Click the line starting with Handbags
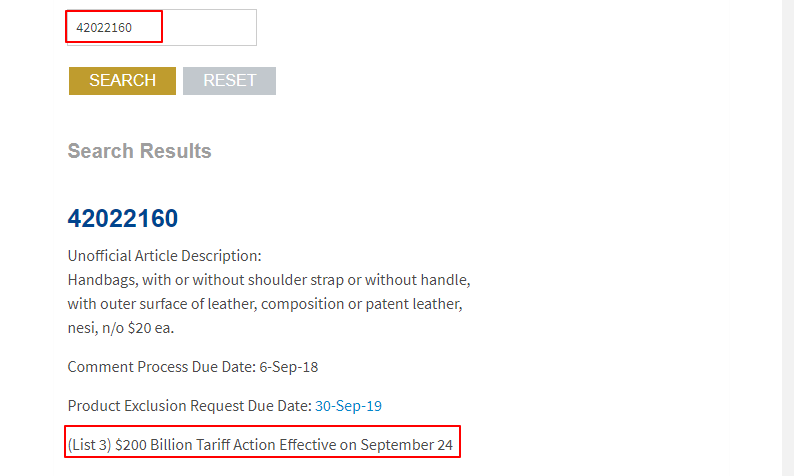This screenshot has width=794, height=476. click(x=268, y=278)
